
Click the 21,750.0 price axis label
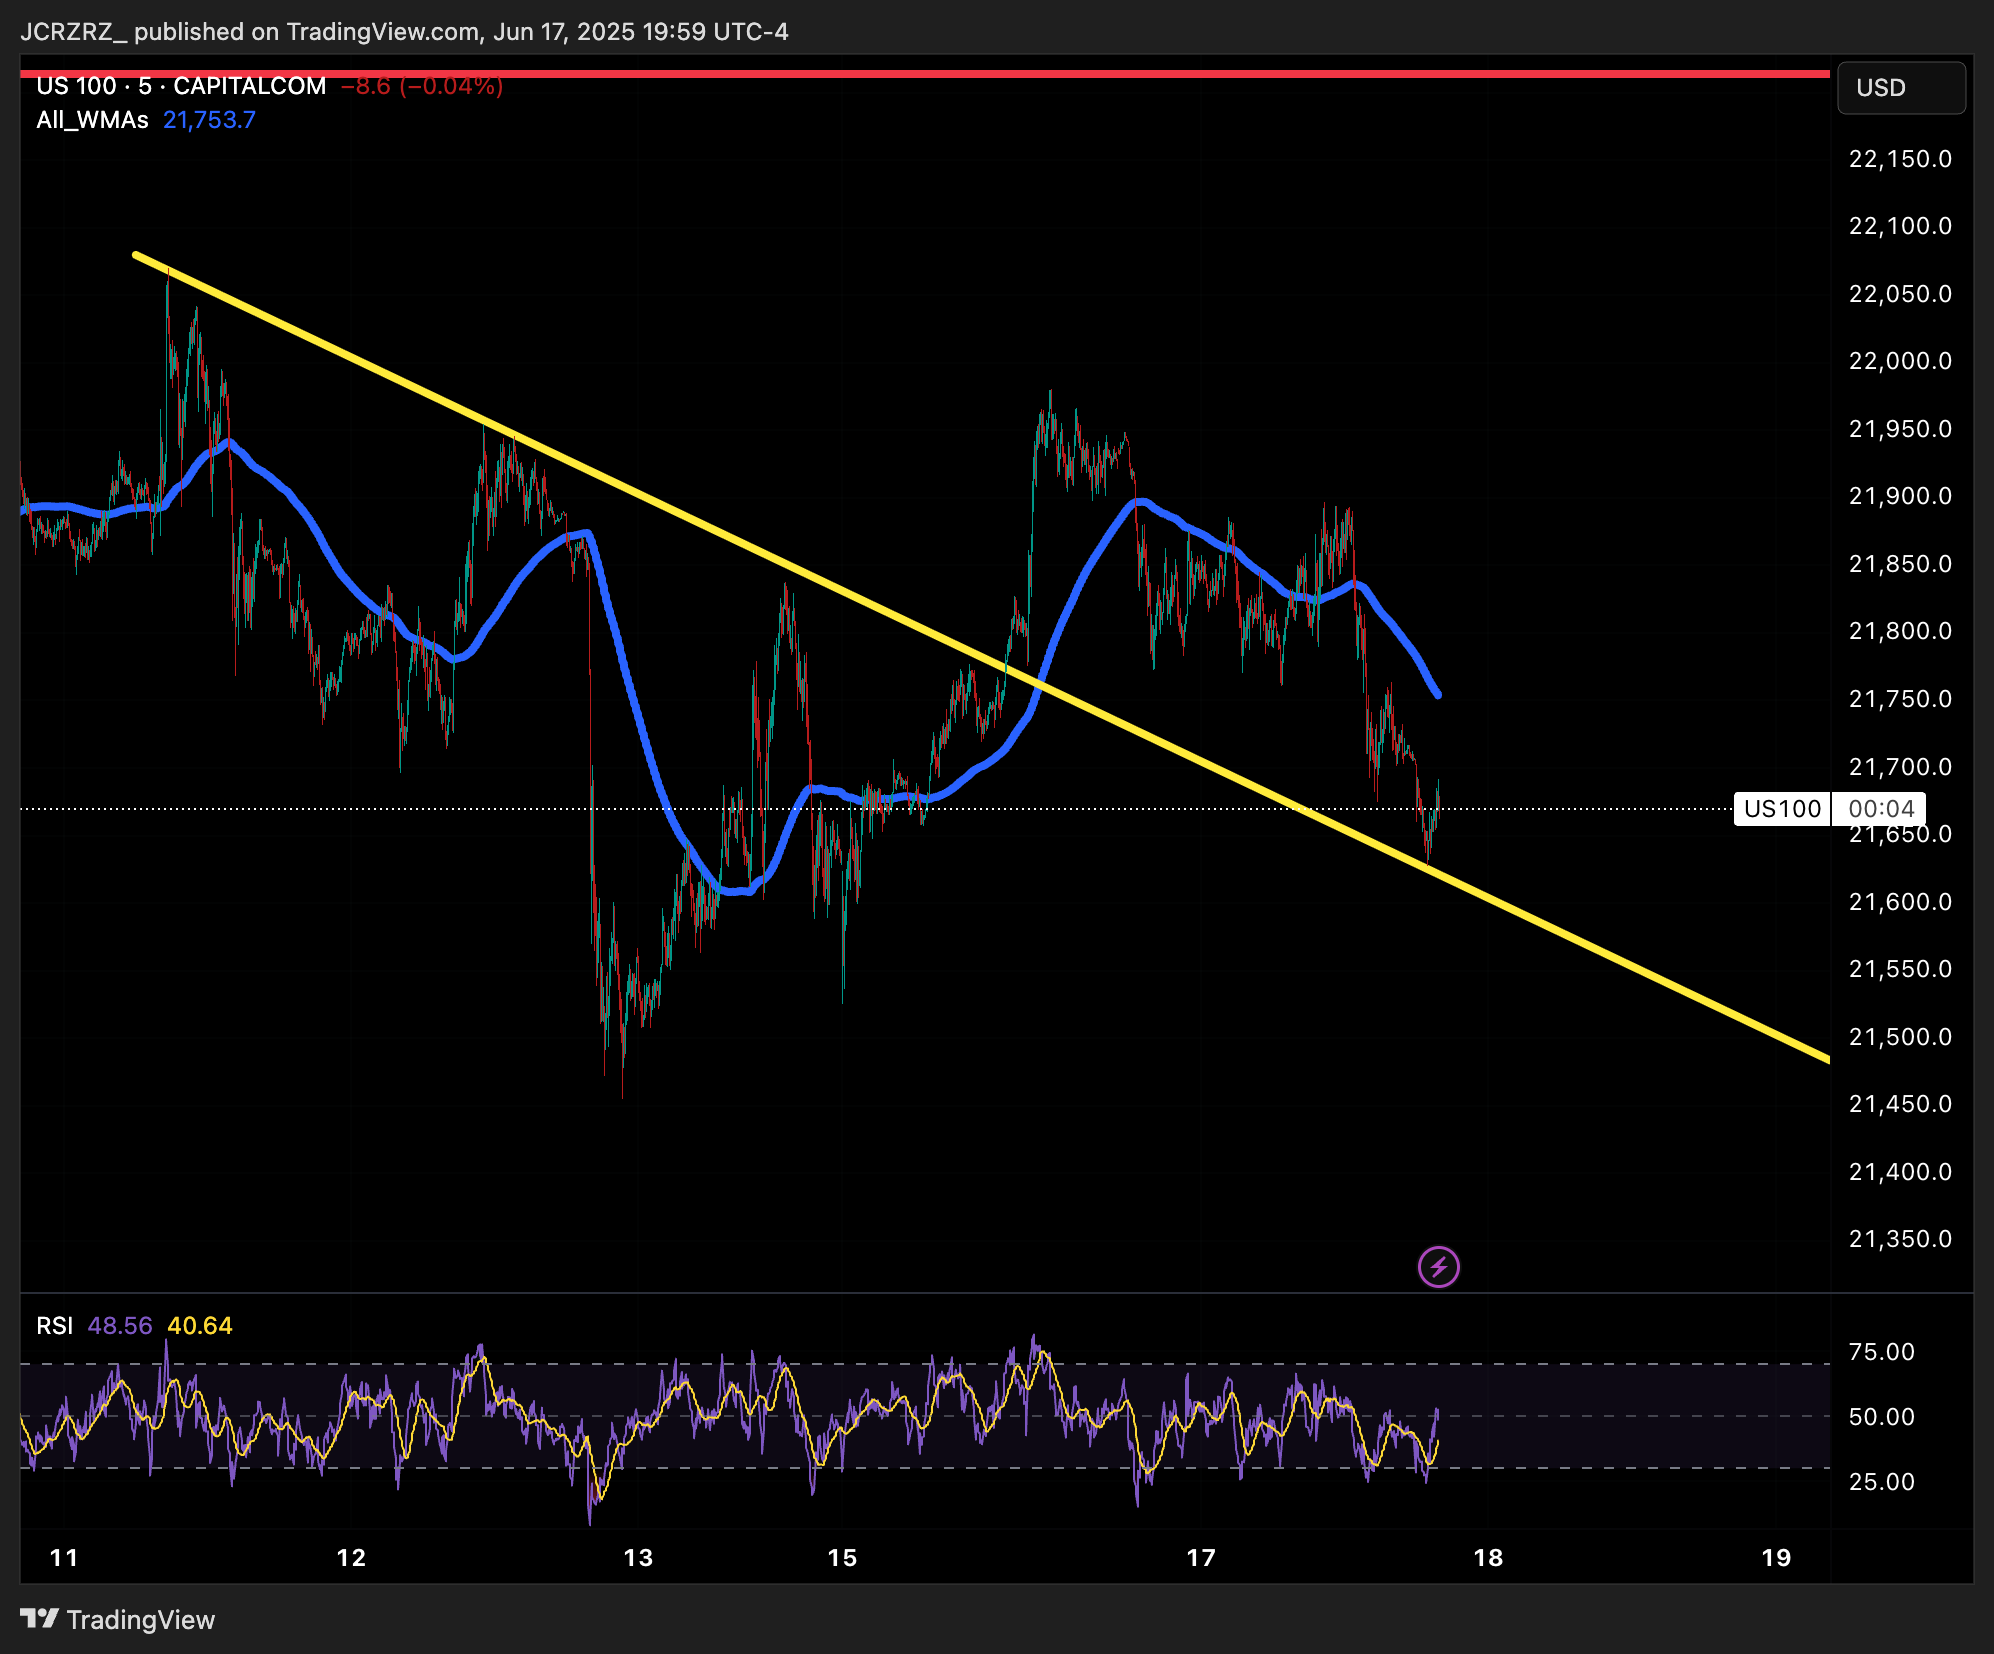[1900, 699]
